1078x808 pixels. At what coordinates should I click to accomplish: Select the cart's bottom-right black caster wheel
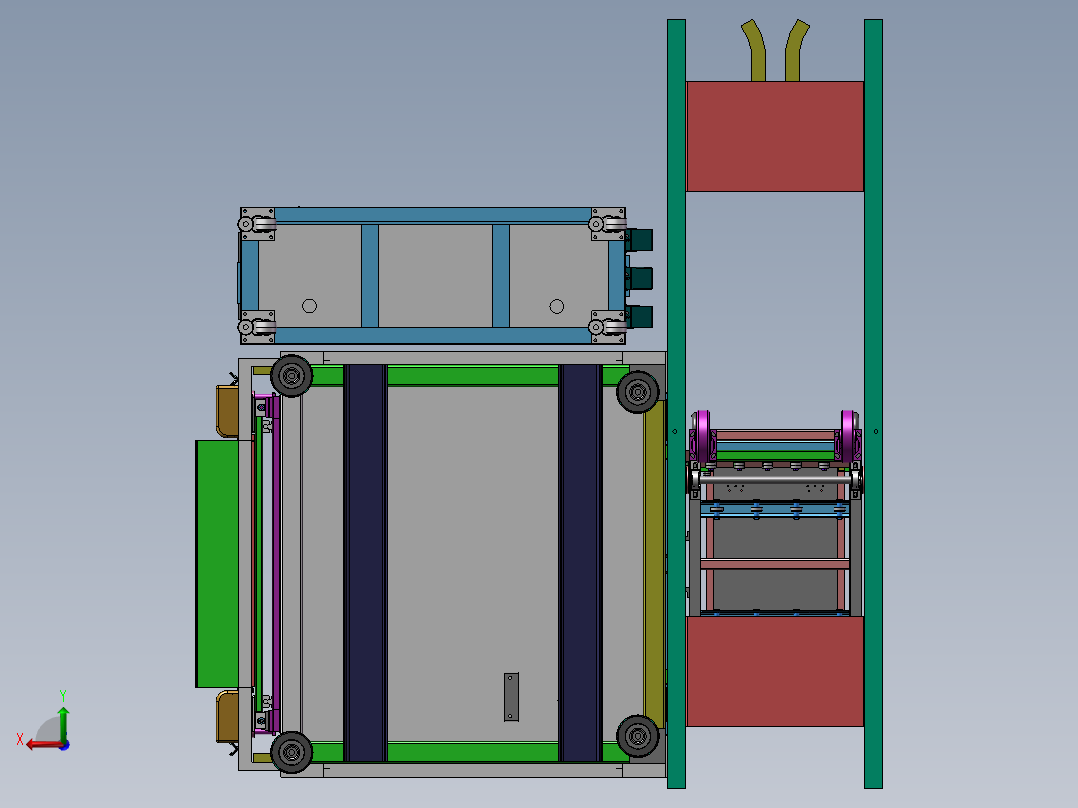[x=637, y=736]
